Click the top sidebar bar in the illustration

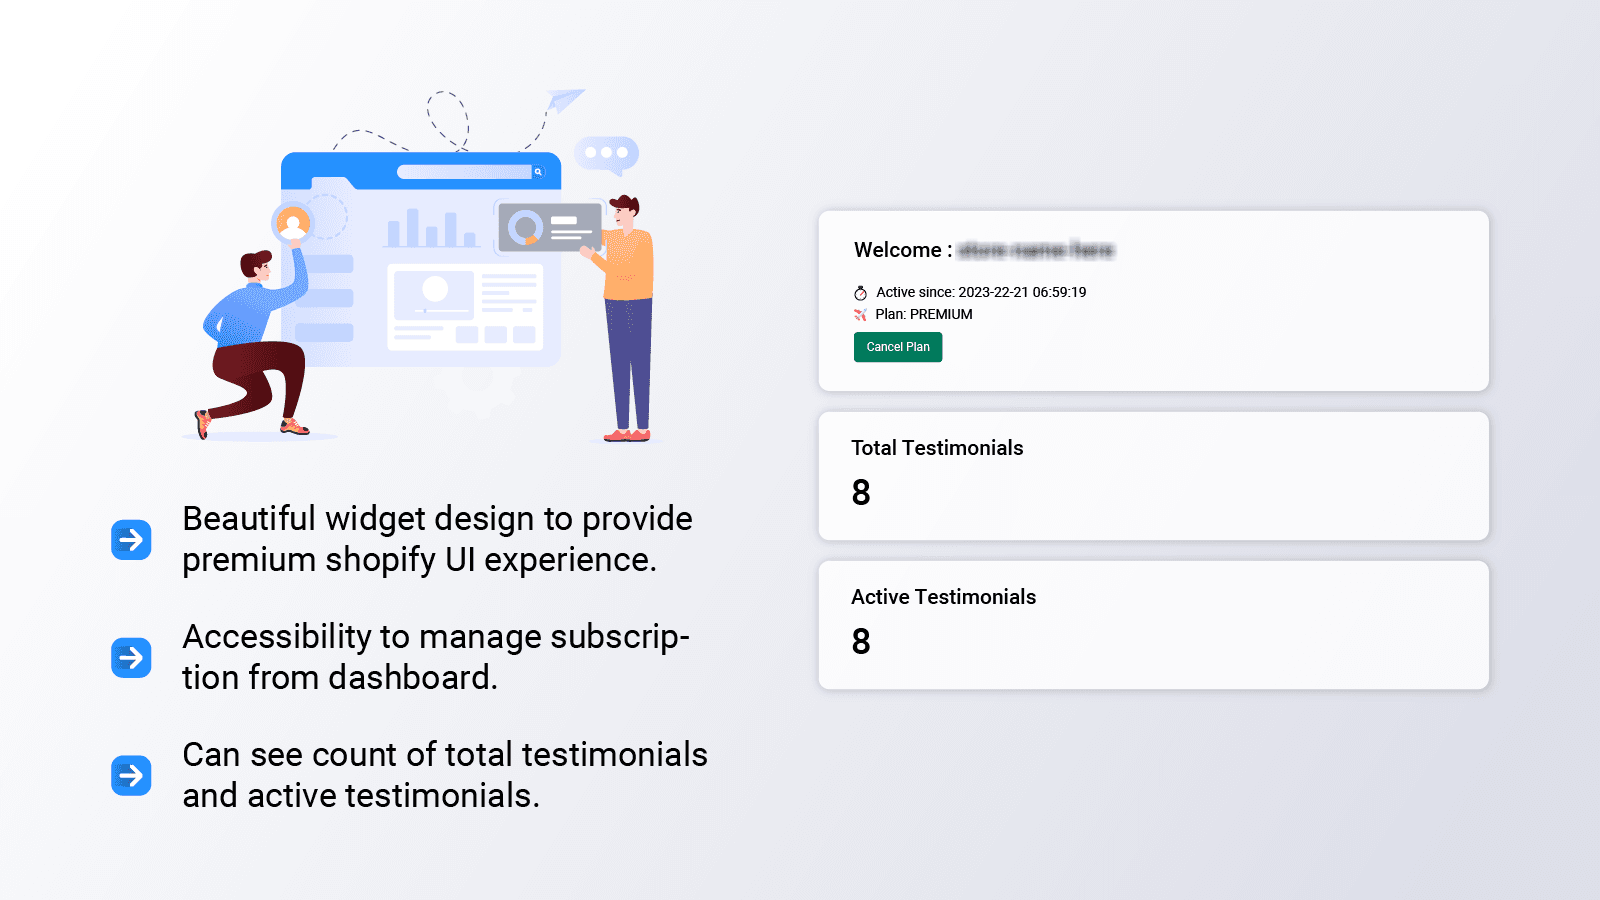pos(330,265)
